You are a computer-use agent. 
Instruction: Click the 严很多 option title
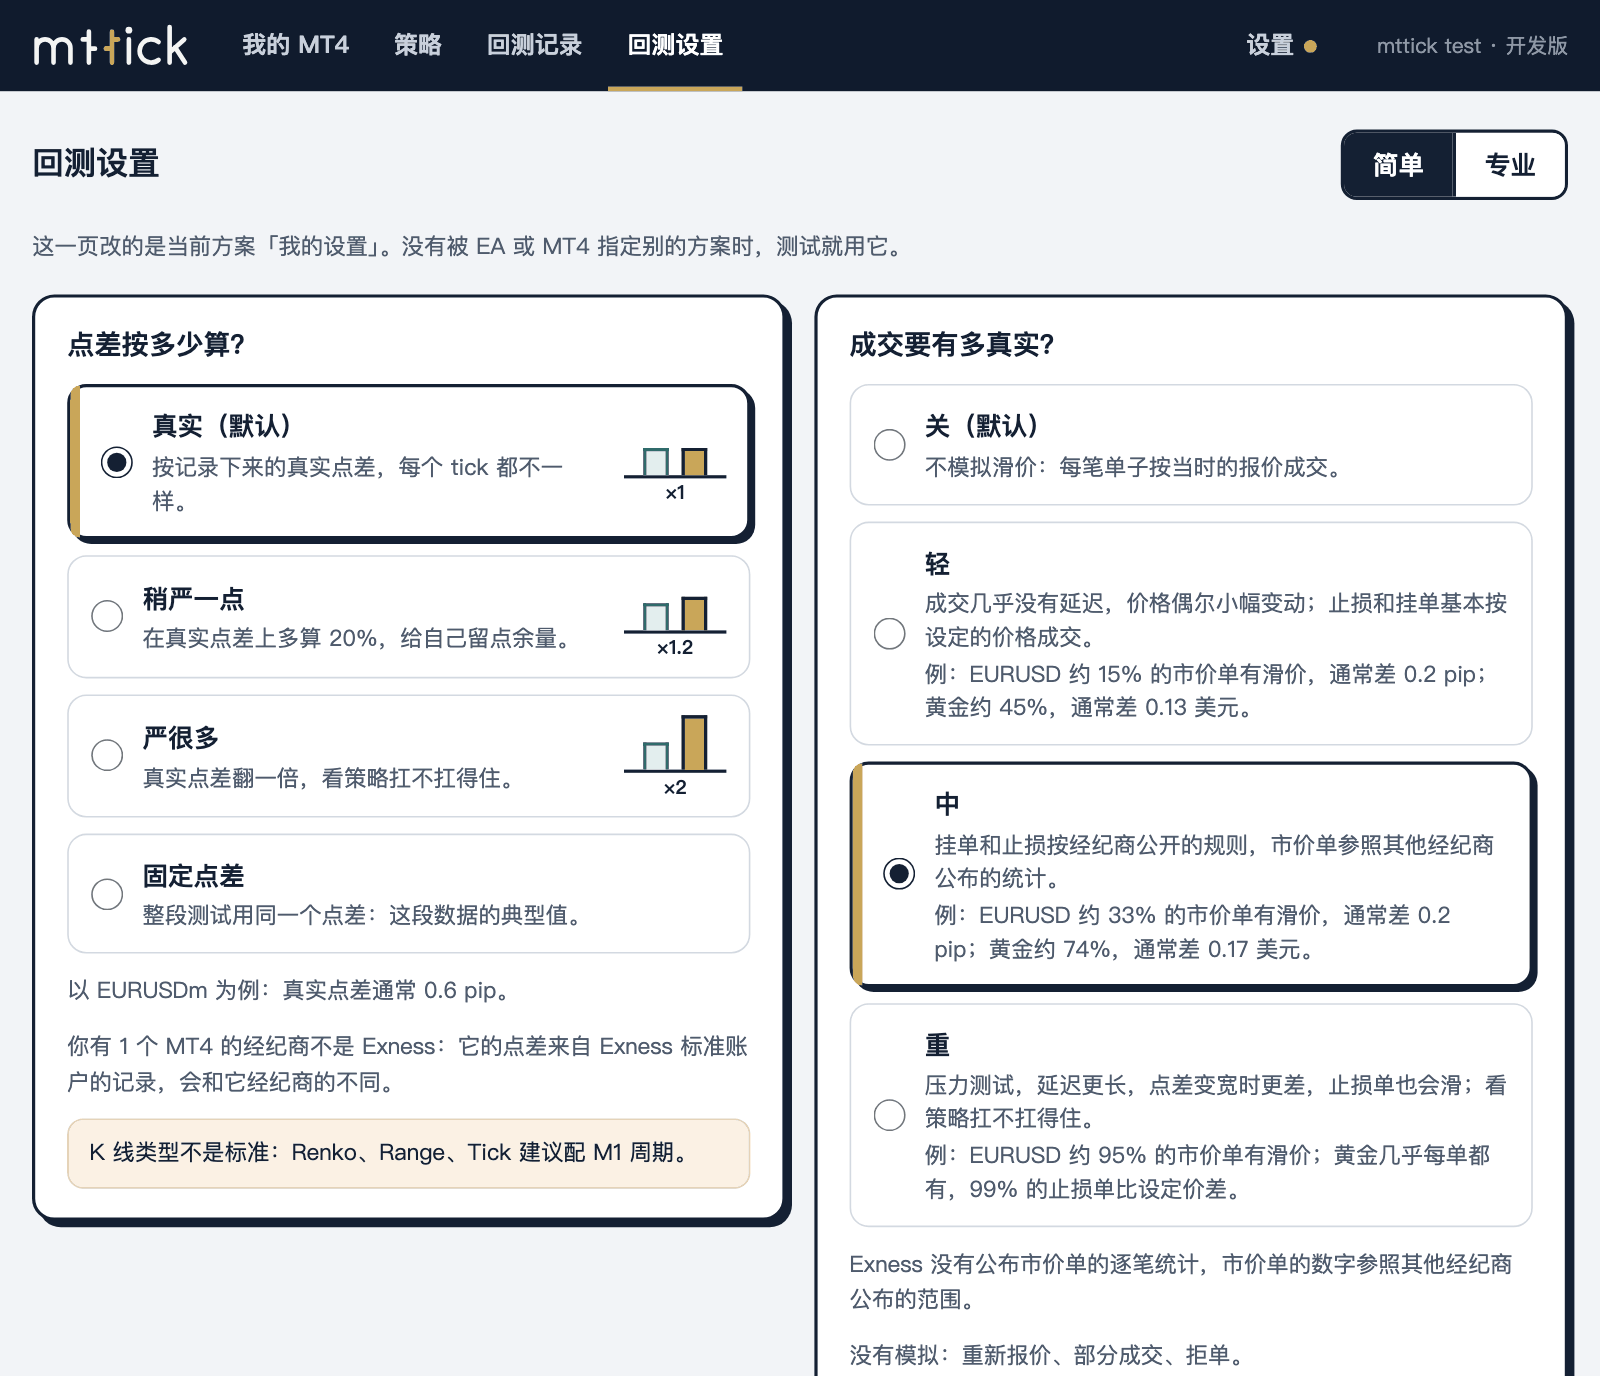tap(181, 738)
